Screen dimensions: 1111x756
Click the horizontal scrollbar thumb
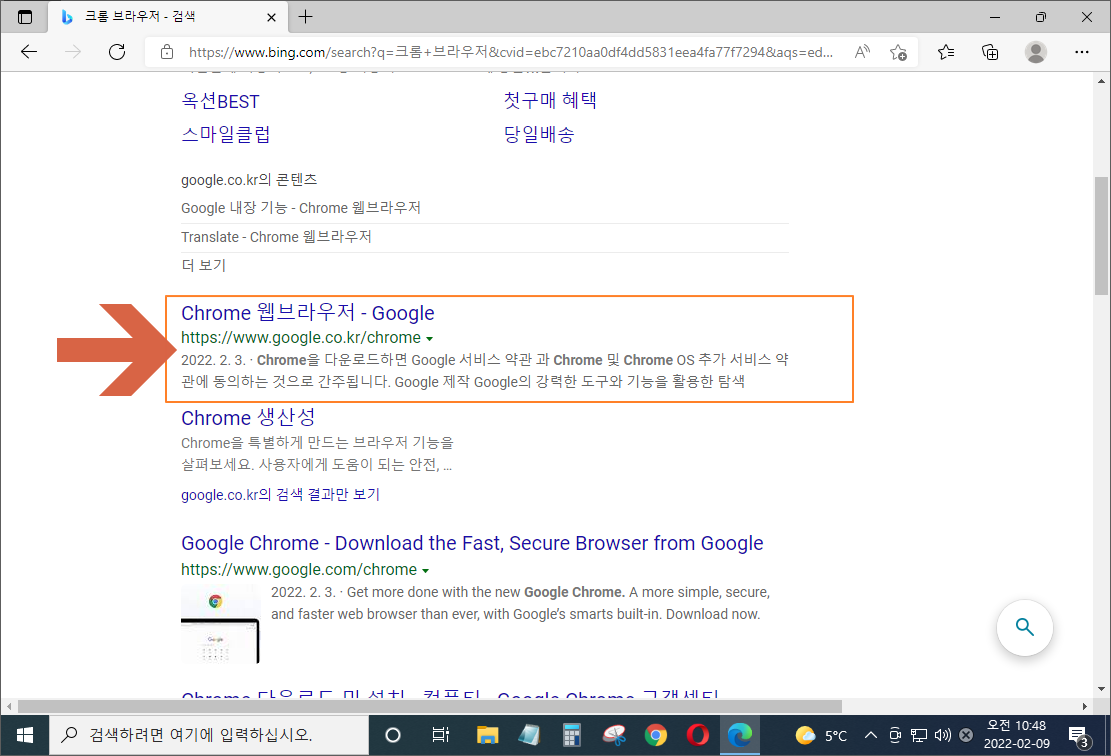click(x=429, y=706)
